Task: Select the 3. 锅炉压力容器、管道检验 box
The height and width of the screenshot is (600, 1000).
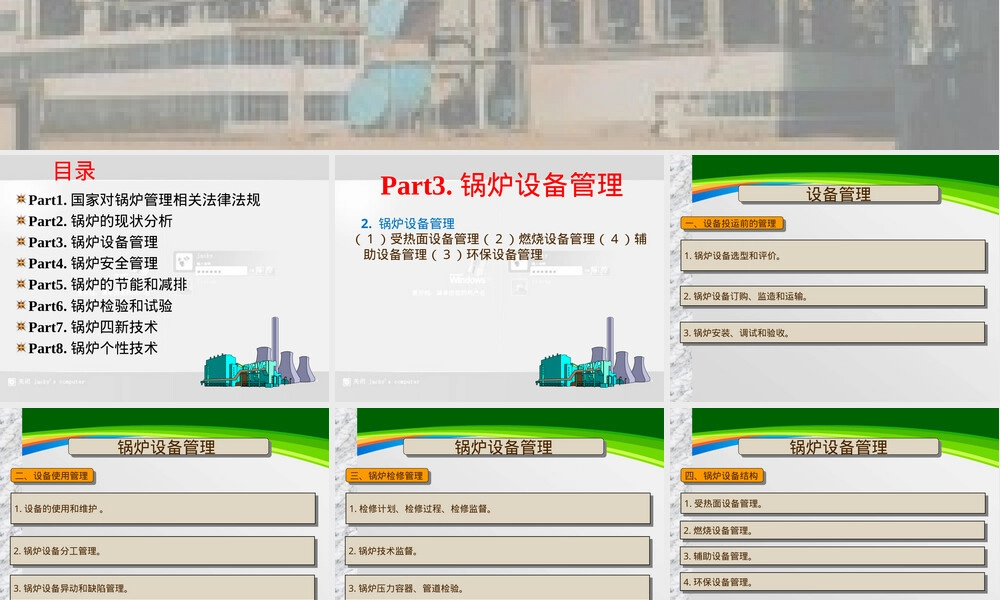Action: point(498,588)
